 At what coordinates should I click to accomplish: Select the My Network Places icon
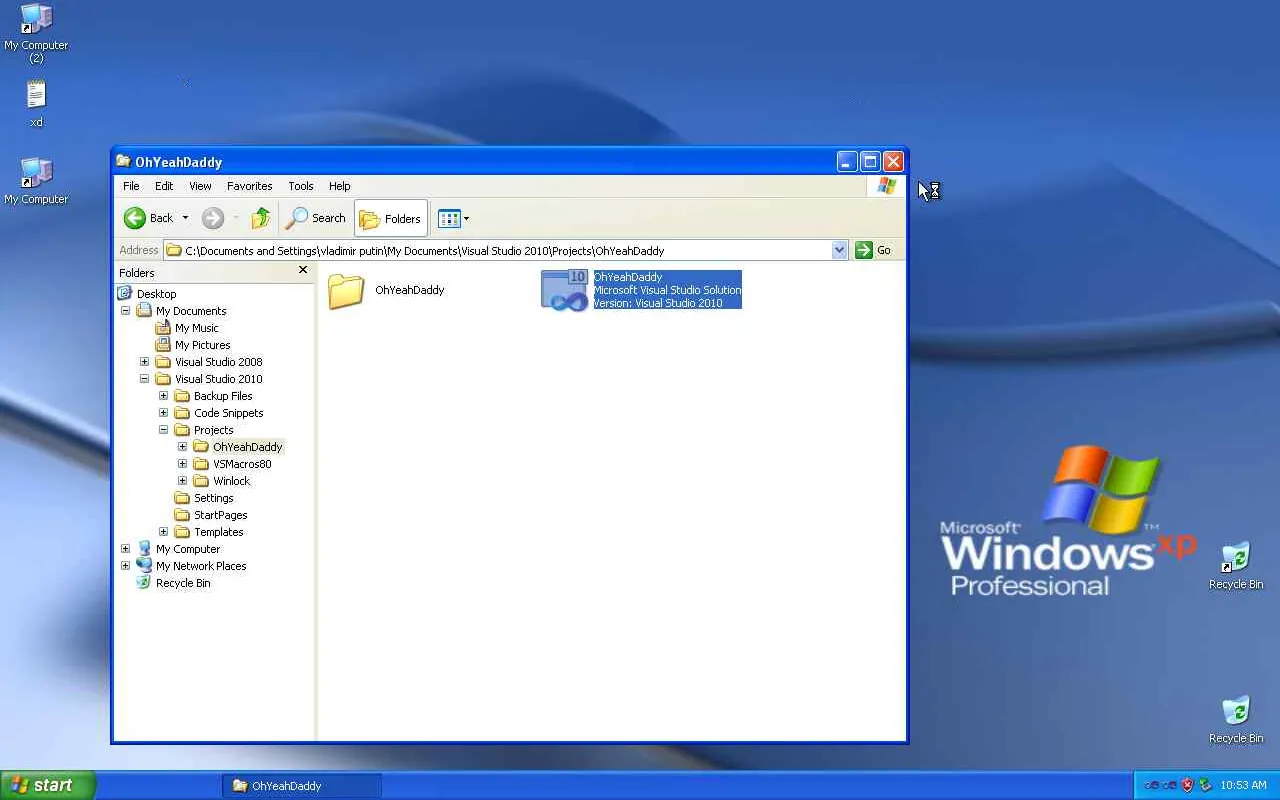[x=144, y=566]
